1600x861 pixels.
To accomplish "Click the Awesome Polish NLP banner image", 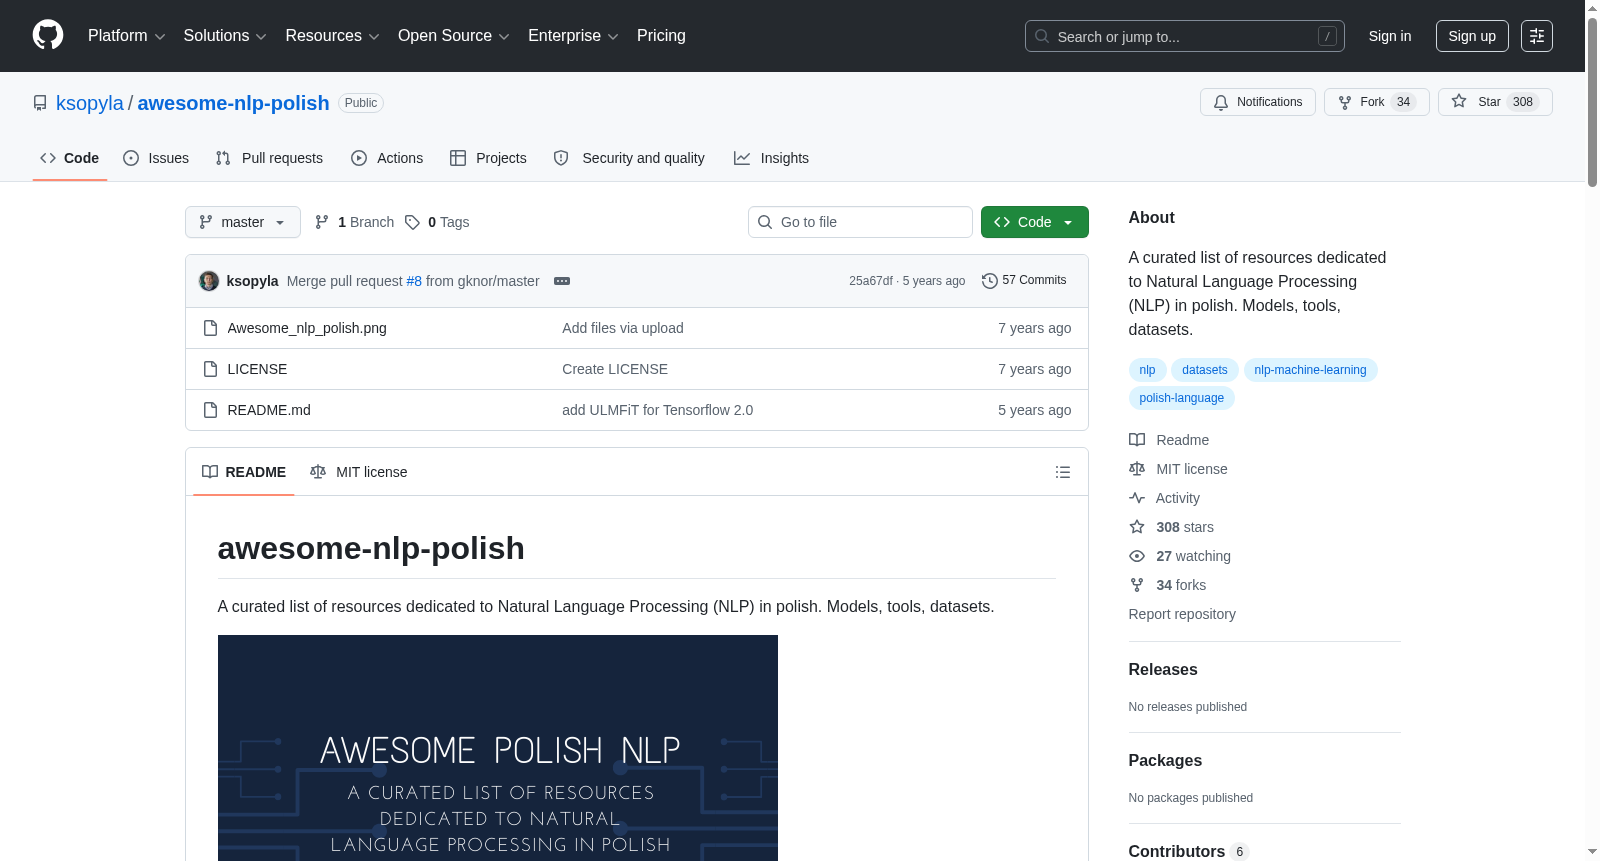I will tap(498, 748).
